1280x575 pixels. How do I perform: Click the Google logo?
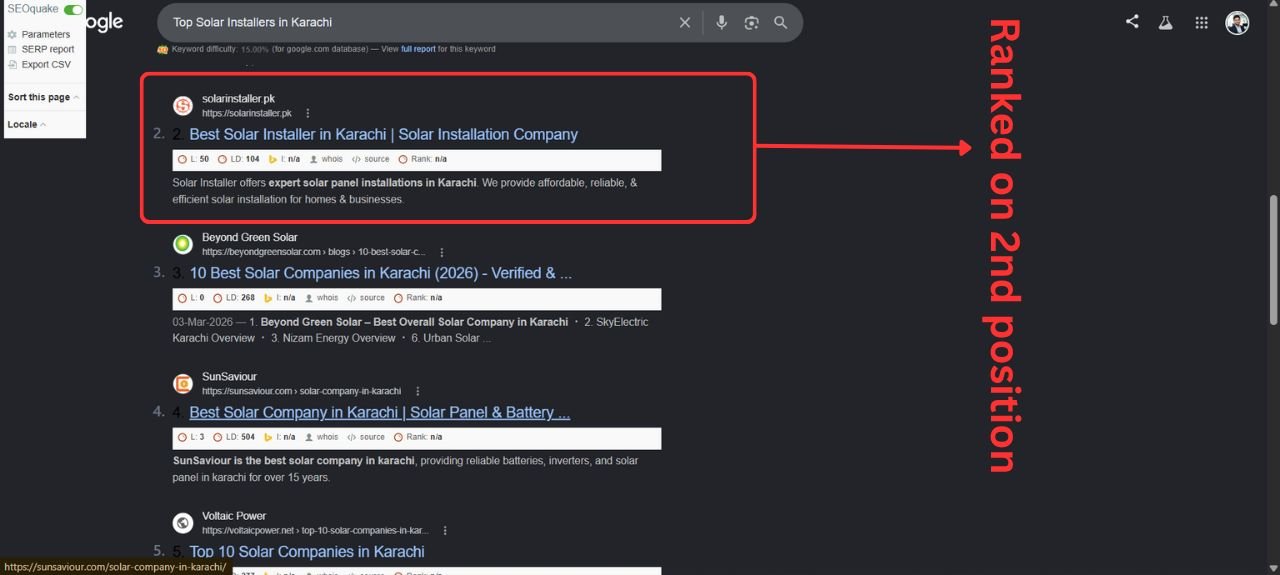pyautogui.click(x=105, y=22)
